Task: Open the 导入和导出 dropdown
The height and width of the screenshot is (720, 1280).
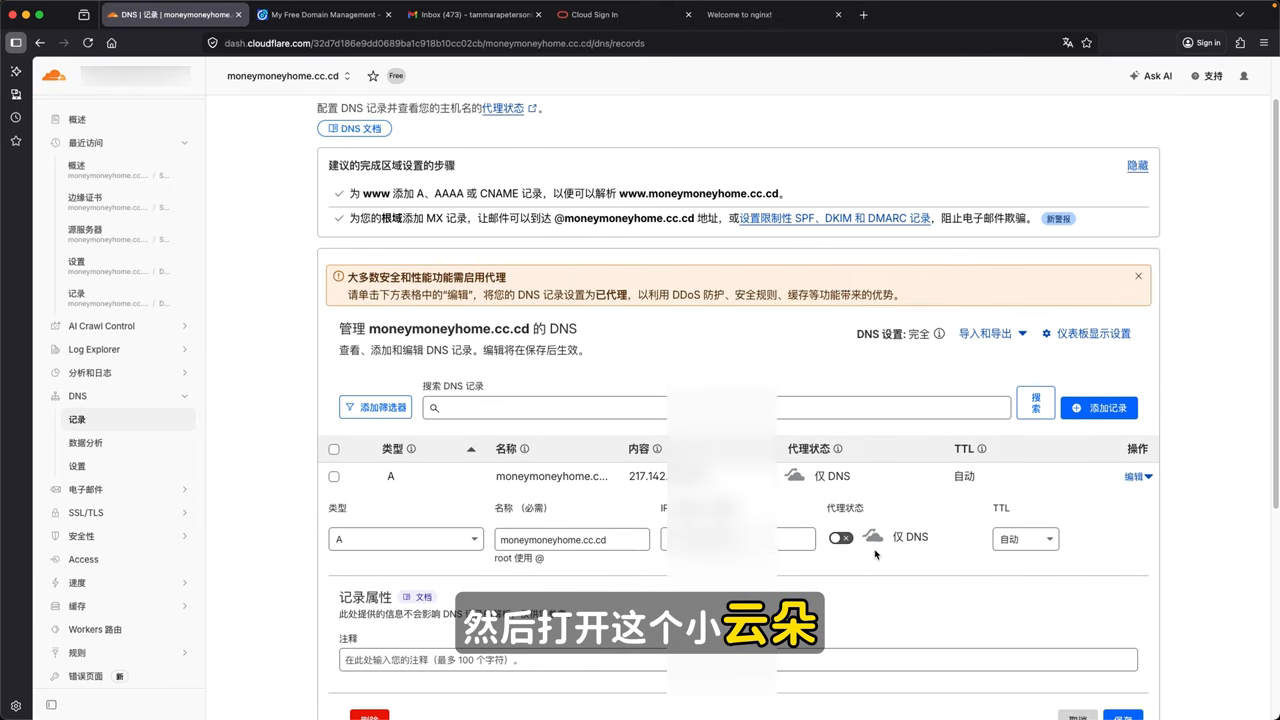Action: (993, 334)
